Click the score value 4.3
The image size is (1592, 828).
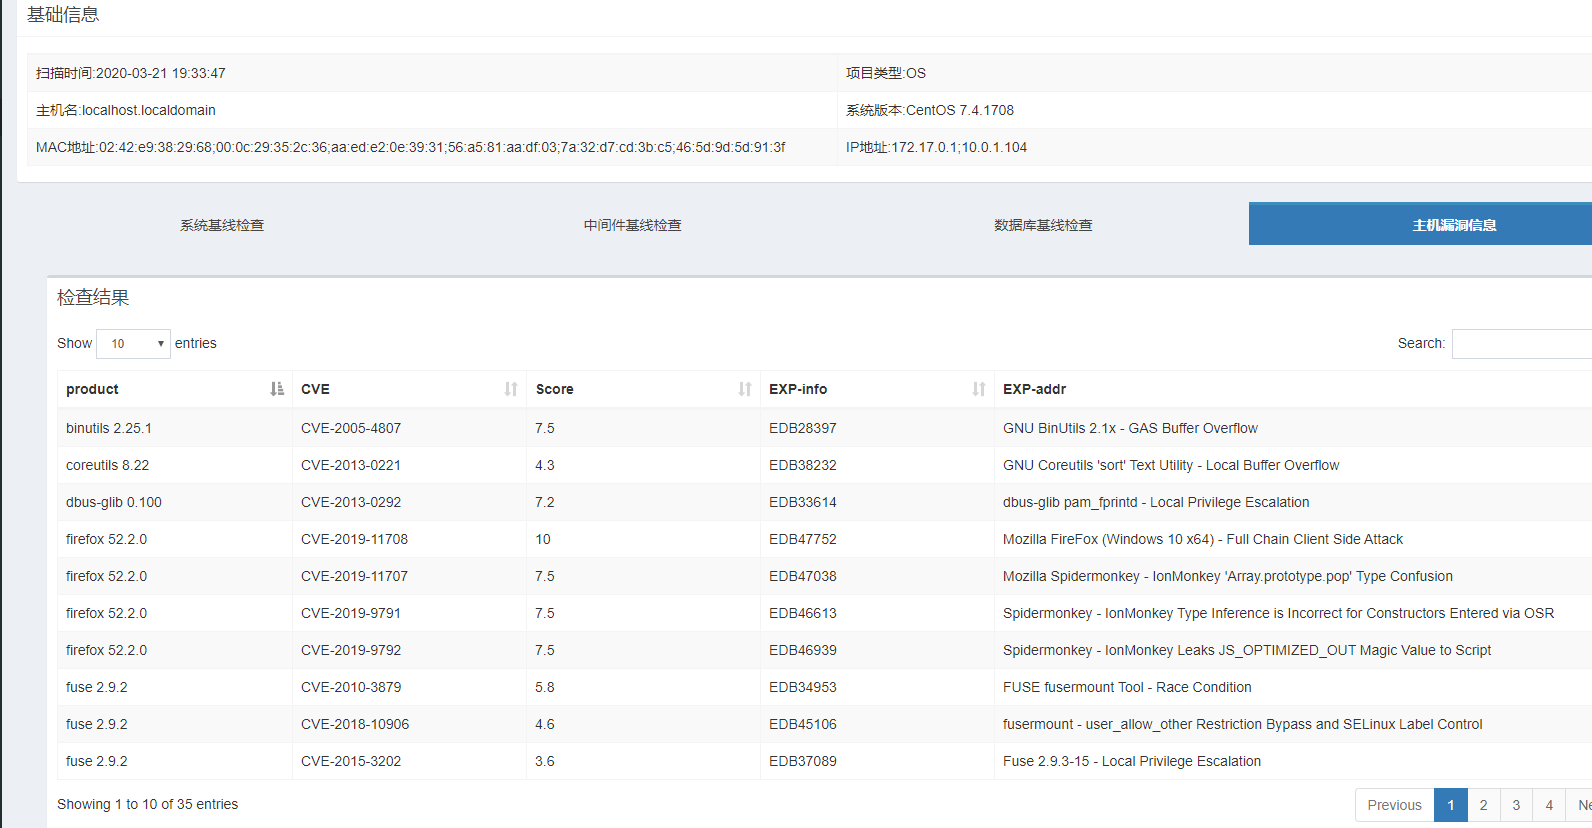(x=545, y=465)
